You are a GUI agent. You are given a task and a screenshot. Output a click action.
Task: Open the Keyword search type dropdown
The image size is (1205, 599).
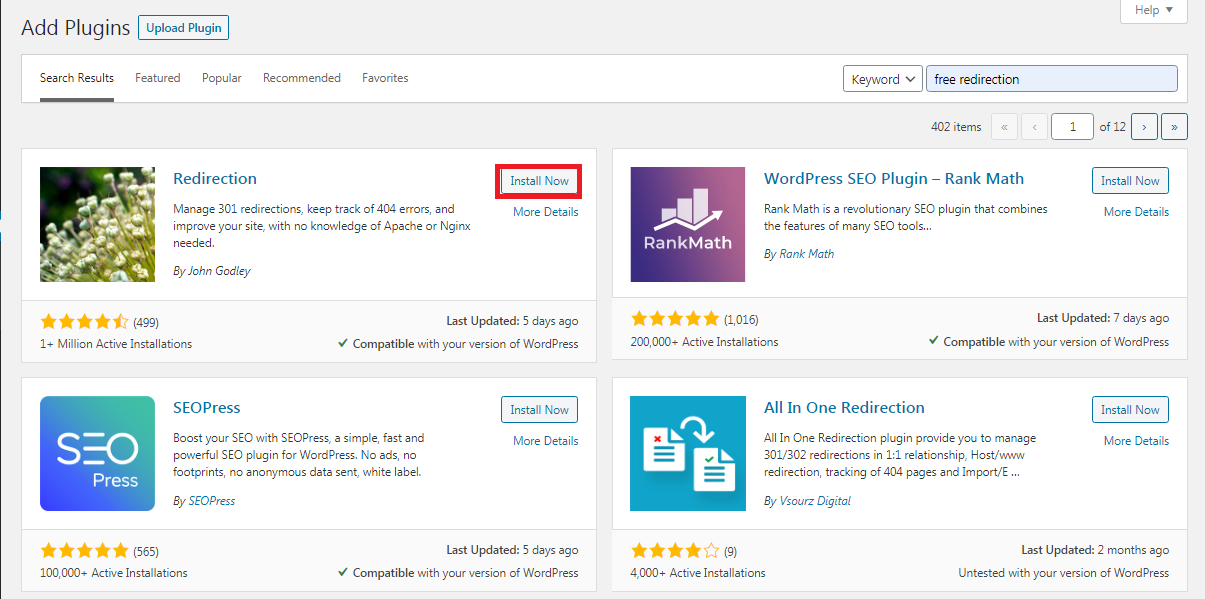click(x=882, y=79)
